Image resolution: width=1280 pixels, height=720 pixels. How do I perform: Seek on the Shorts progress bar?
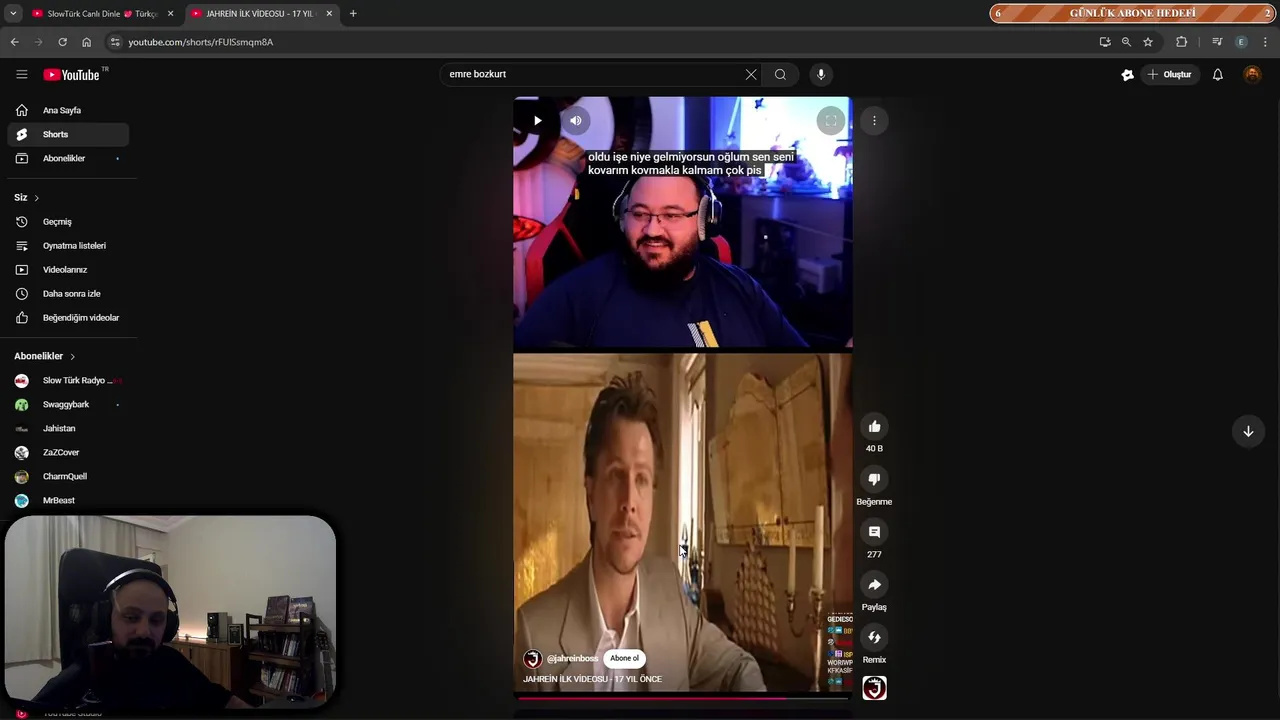tap(682, 698)
